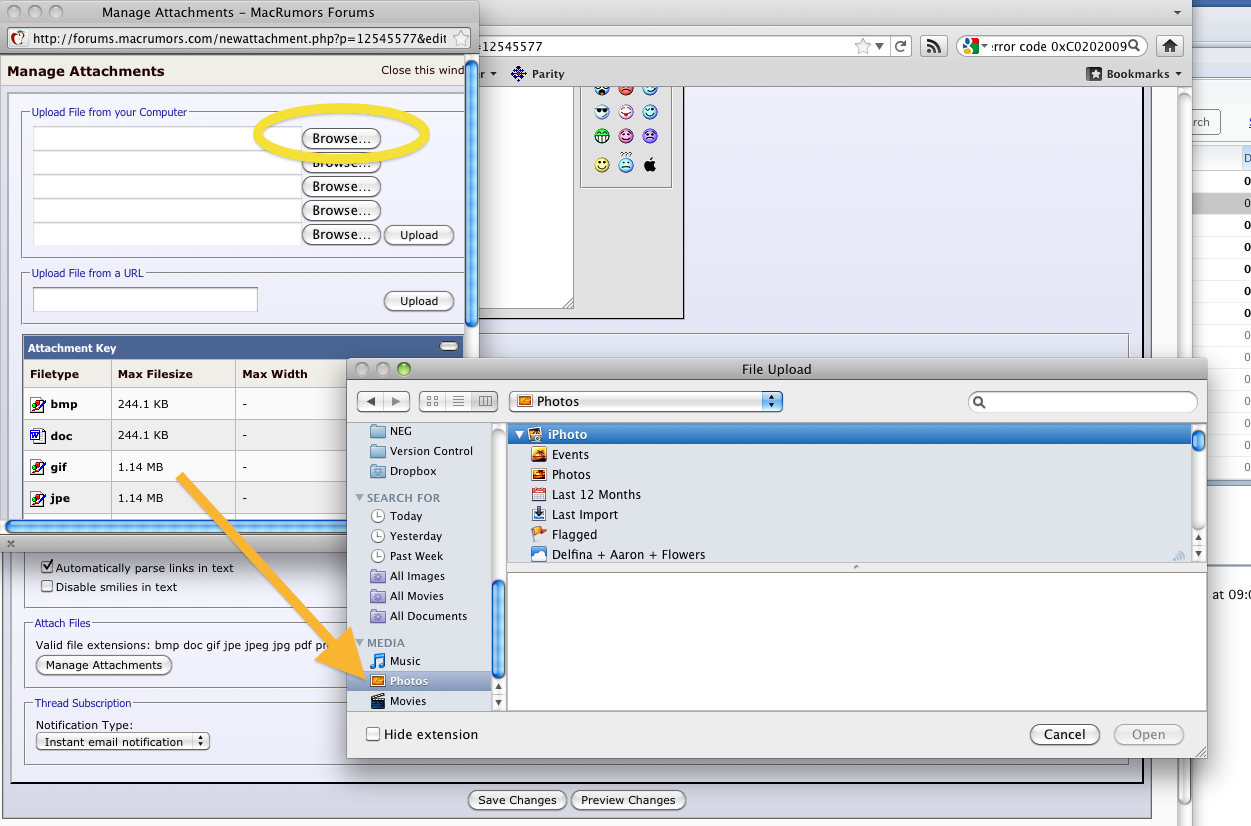This screenshot has width=1251, height=826.
Task: Focus the Upload File from URL field
Action: [x=145, y=300]
